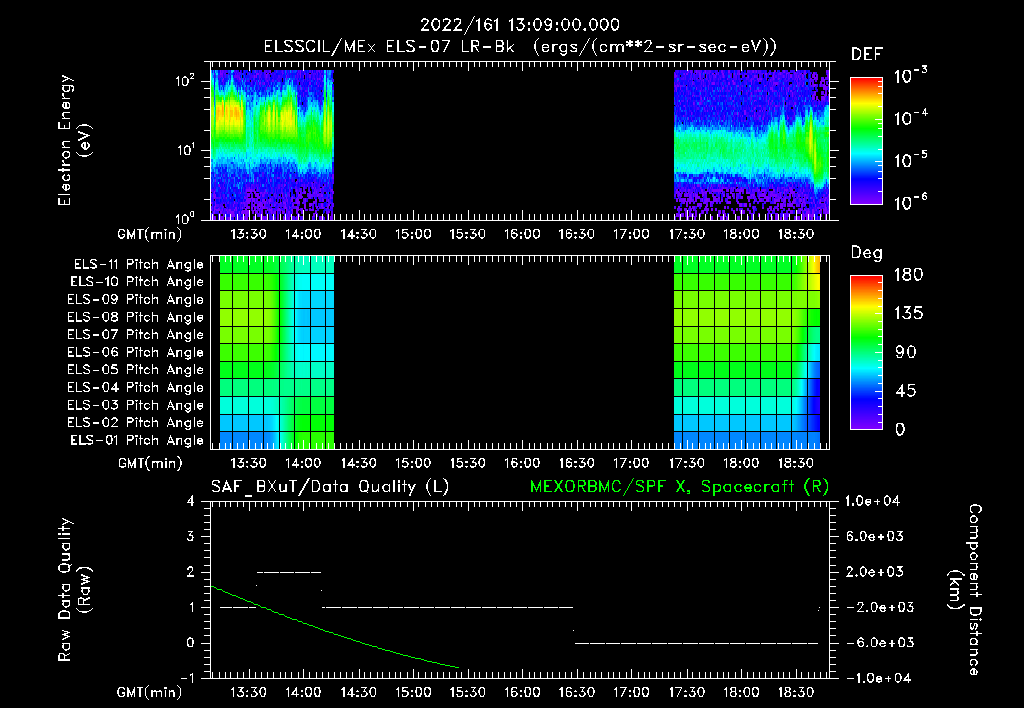Select the ELS-02 Pitch Angle row label

136,423
